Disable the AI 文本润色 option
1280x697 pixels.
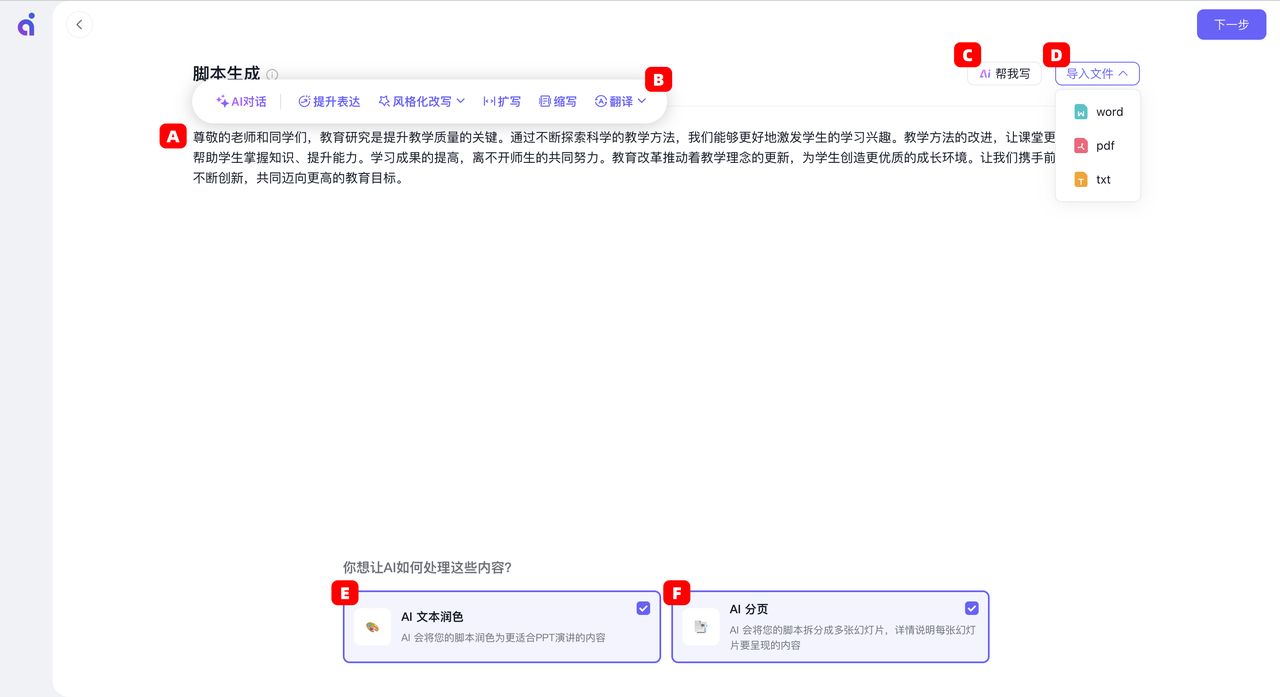click(643, 607)
